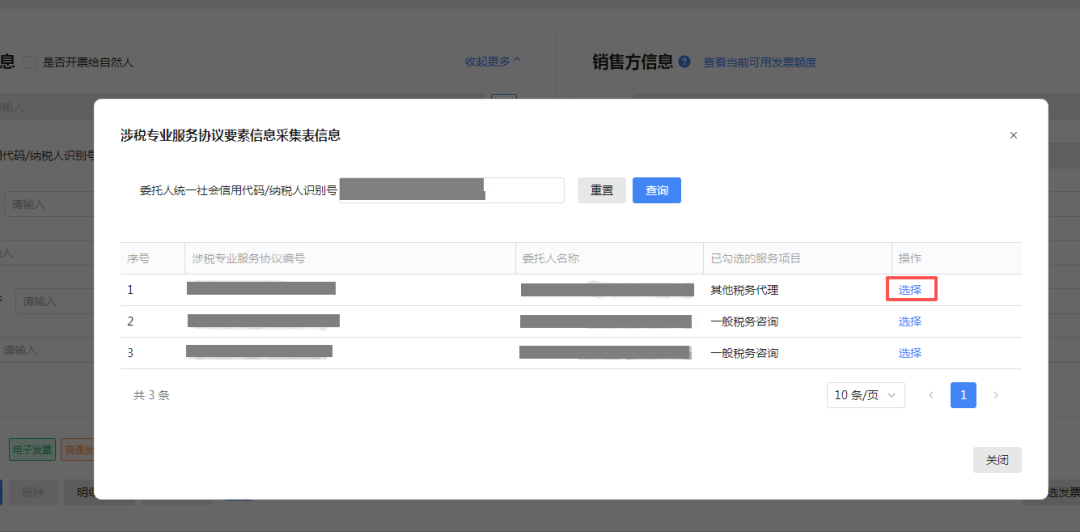1080x532 pixels.
Task: Go to next page arrow
Action: [995, 396]
